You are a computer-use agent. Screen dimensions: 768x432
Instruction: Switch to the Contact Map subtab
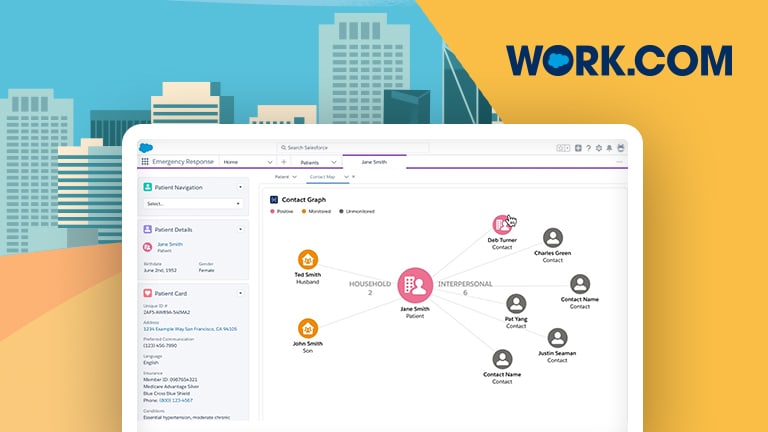point(322,177)
